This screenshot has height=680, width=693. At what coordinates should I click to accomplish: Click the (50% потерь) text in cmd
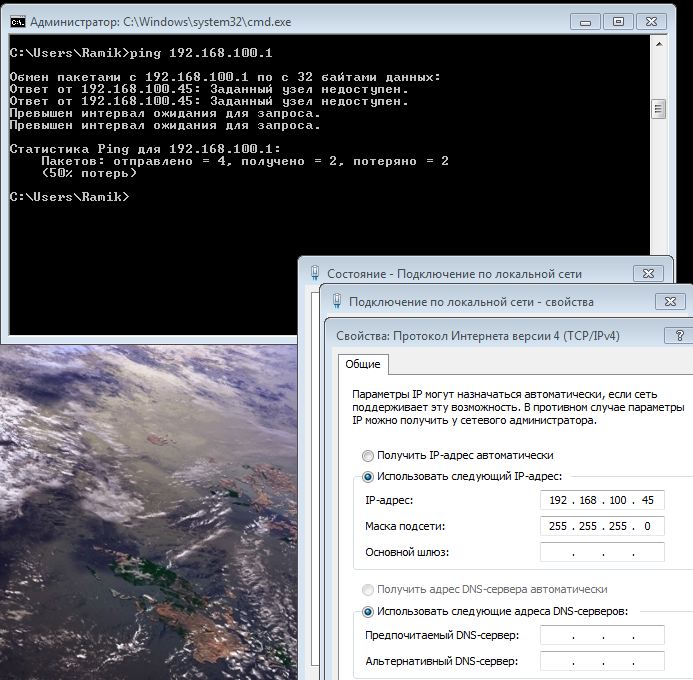[x=89, y=173]
